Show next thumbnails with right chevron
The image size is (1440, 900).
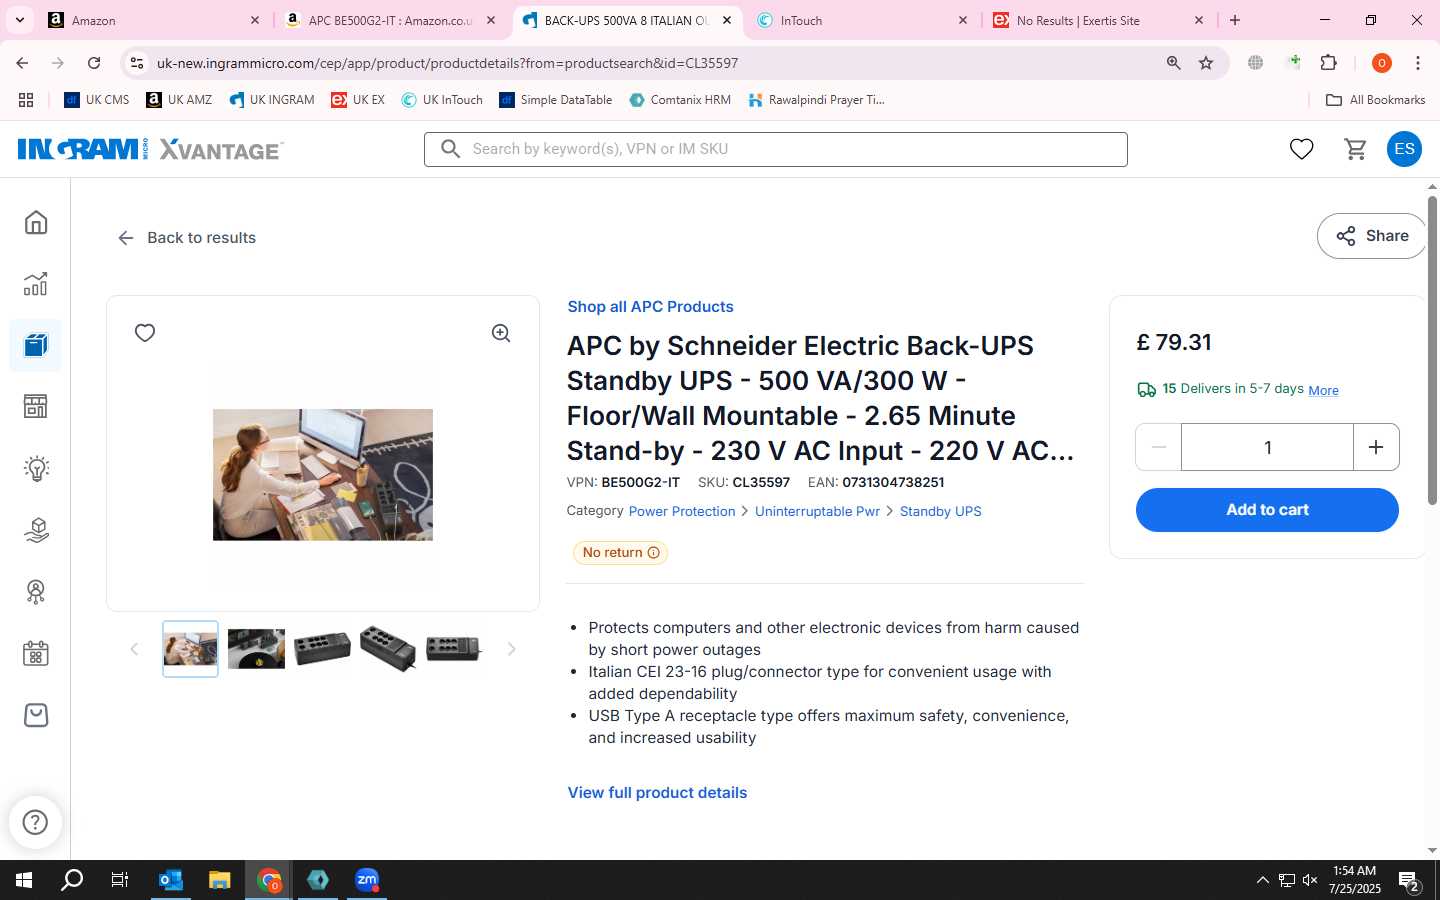[x=511, y=649]
